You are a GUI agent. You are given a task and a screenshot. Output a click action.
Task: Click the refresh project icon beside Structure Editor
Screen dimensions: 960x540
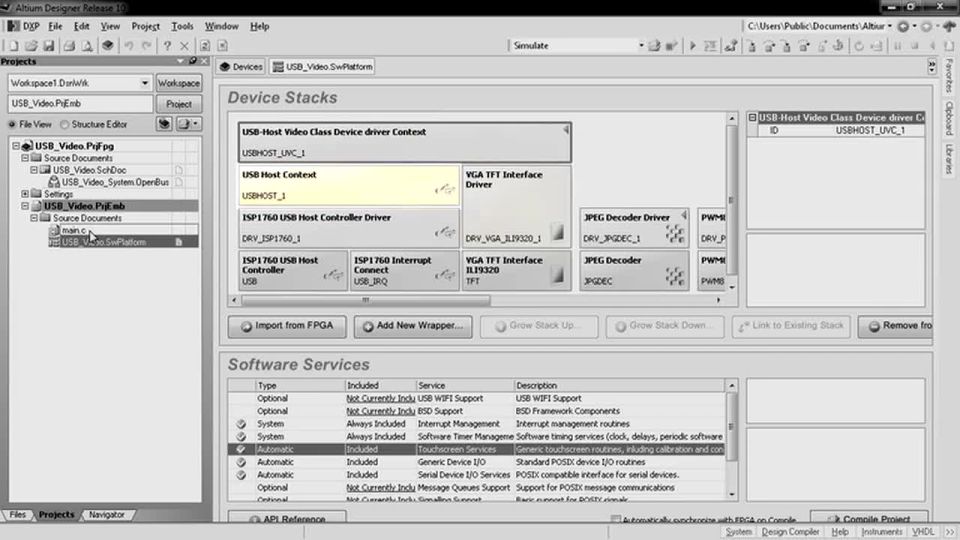click(x=164, y=124)
